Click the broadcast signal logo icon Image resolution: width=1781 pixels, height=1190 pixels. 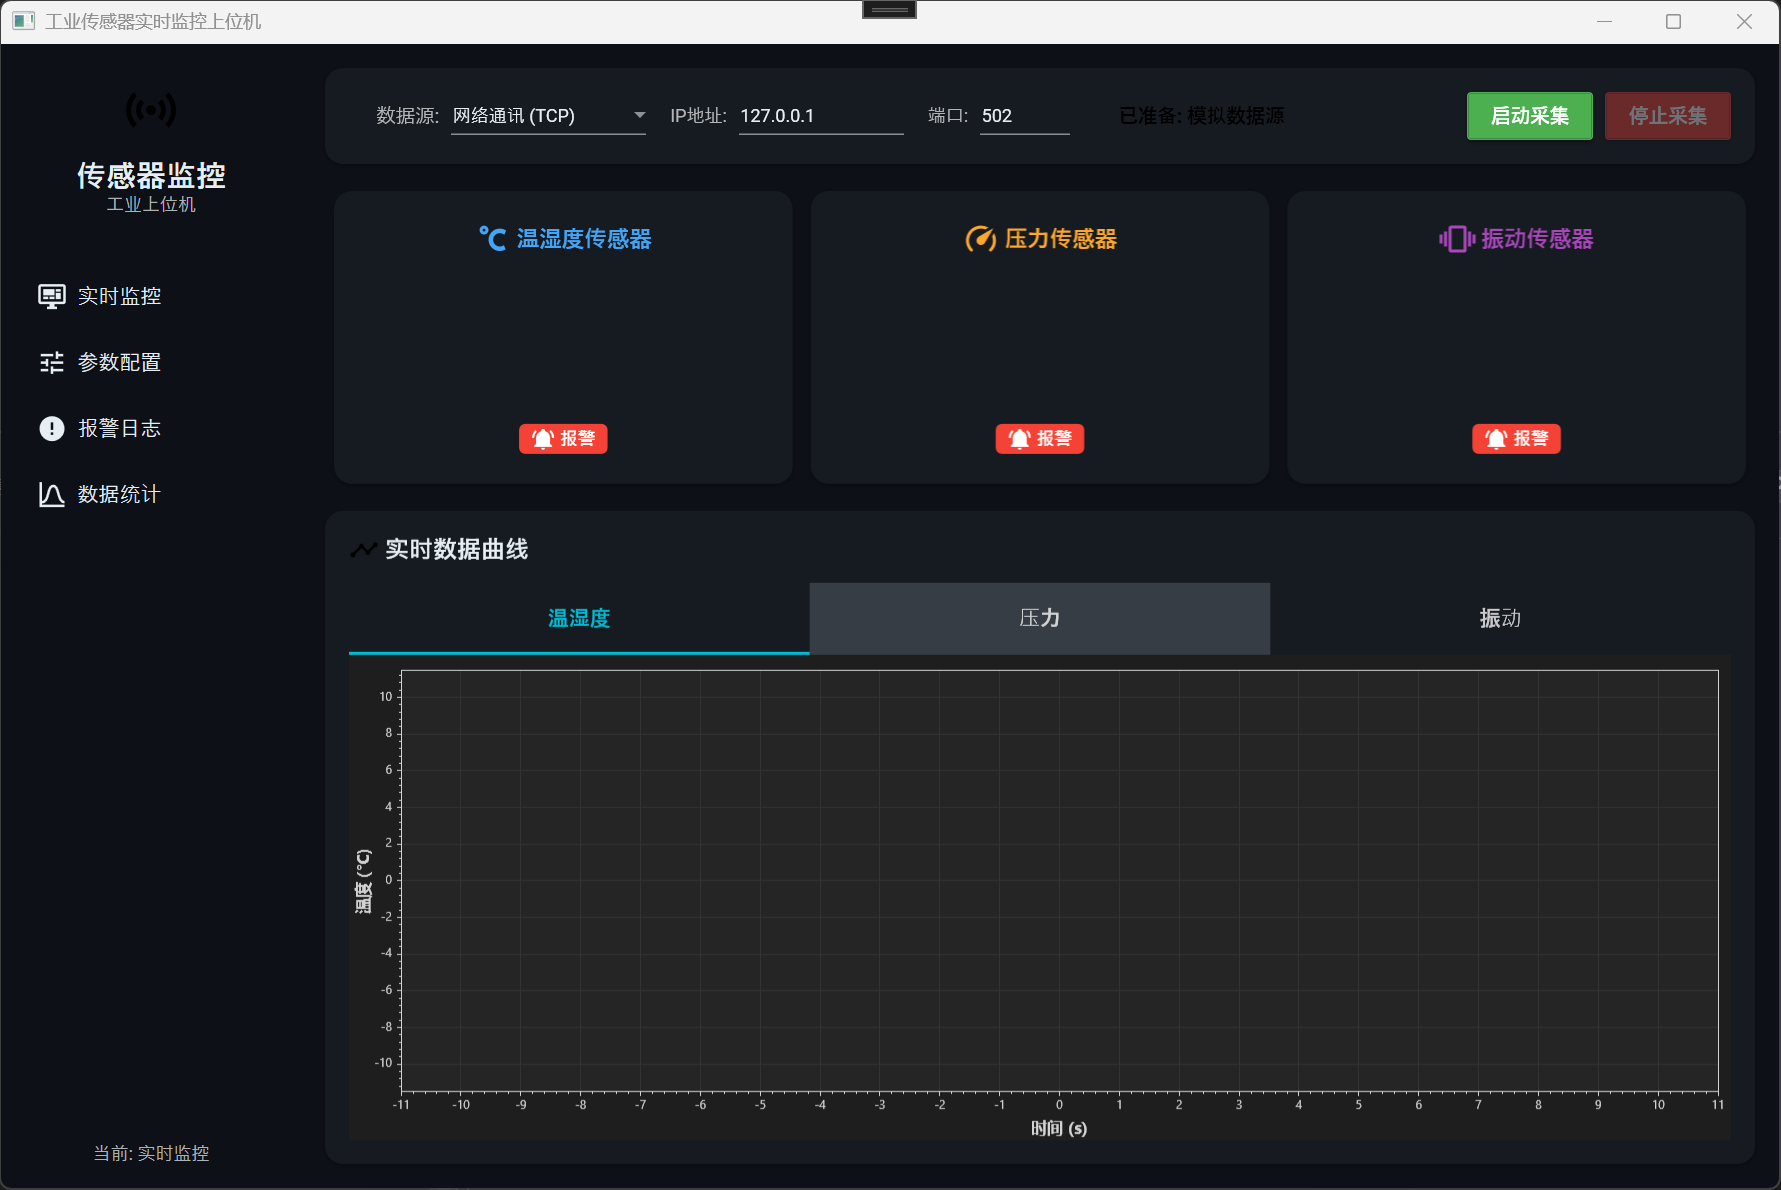click(151, 110)
